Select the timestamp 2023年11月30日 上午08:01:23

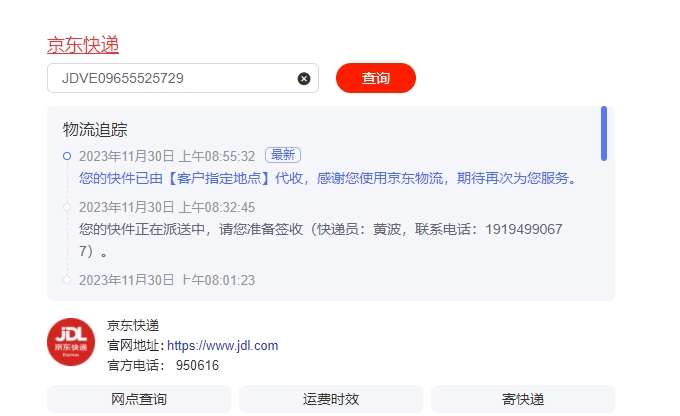[x=167, y=280]
